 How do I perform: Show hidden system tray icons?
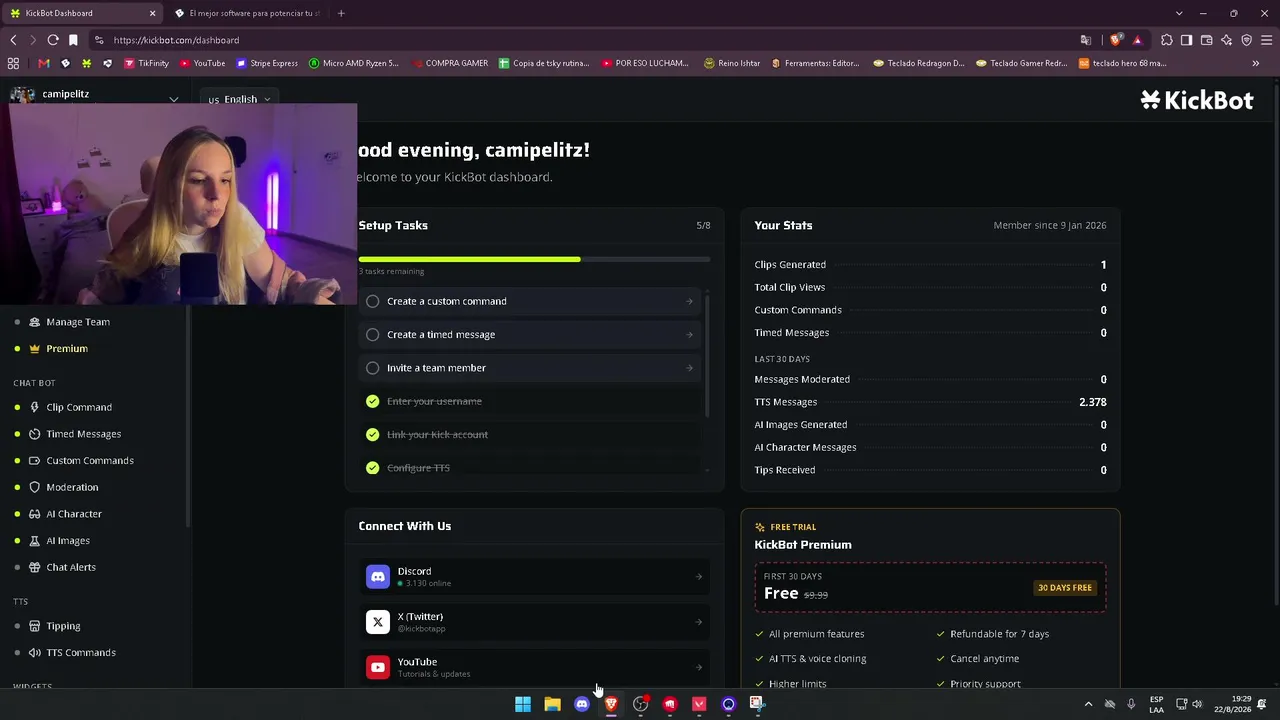[x=1088, y=704]
